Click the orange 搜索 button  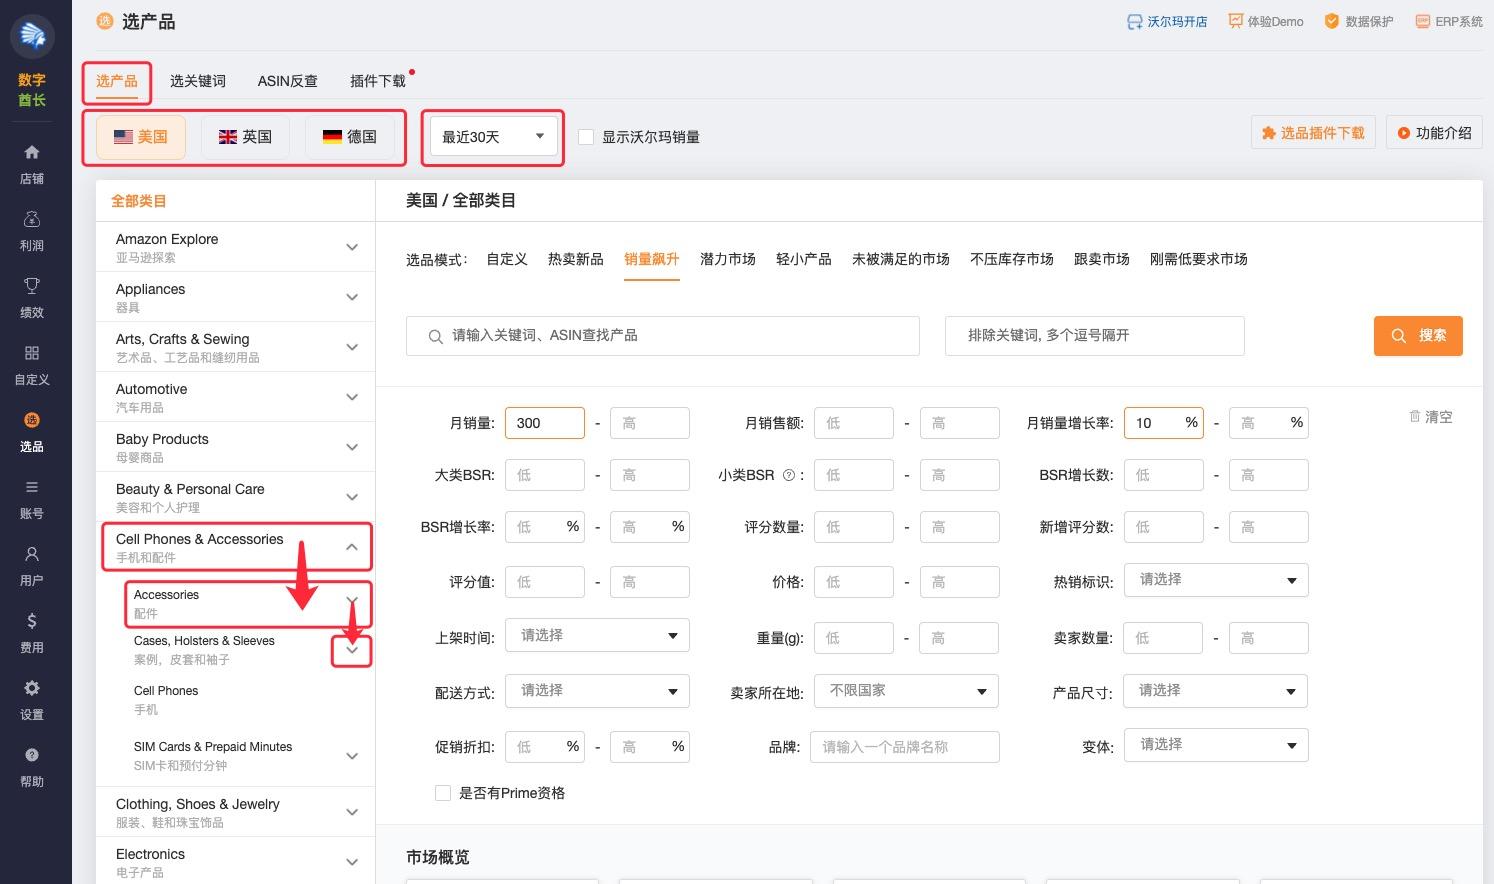pos(1418,335)
